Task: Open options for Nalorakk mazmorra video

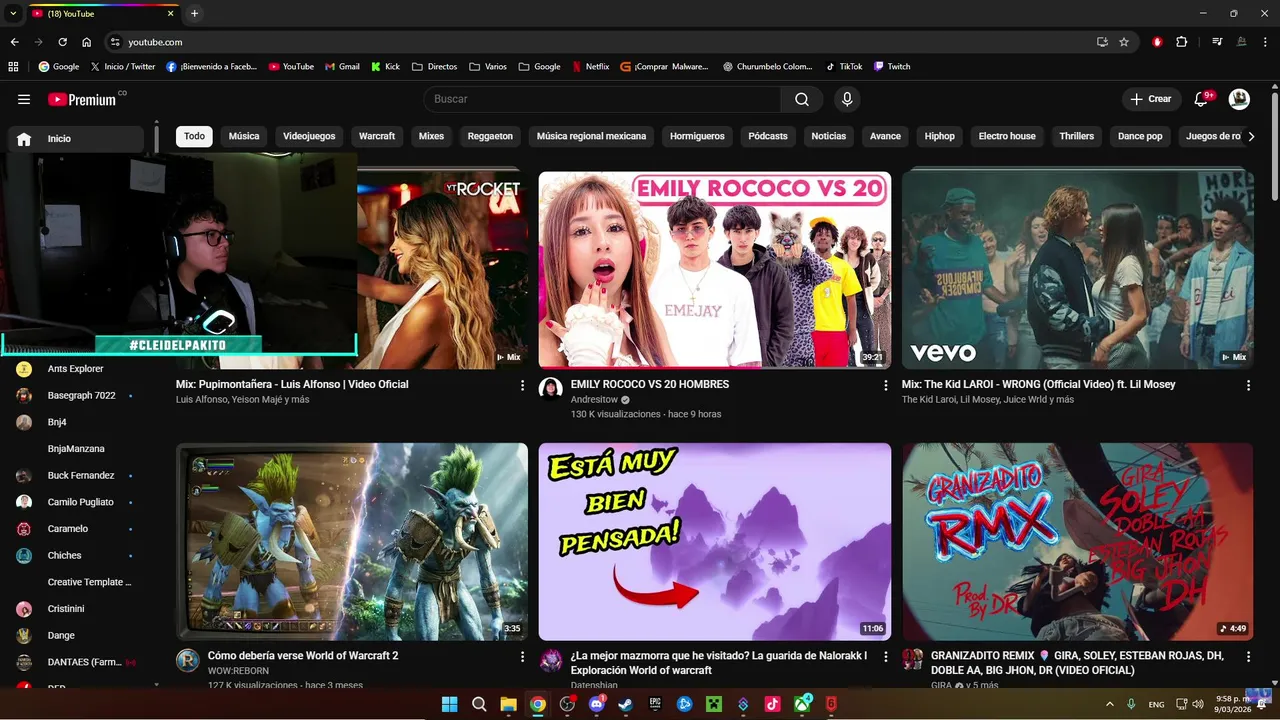Action: pos(885,657)
